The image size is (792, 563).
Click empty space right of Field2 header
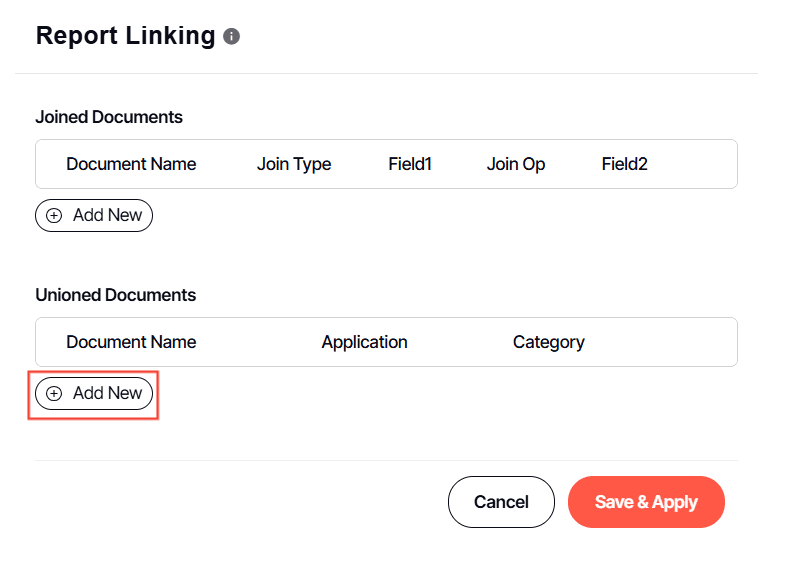click(x=693, y=164)
